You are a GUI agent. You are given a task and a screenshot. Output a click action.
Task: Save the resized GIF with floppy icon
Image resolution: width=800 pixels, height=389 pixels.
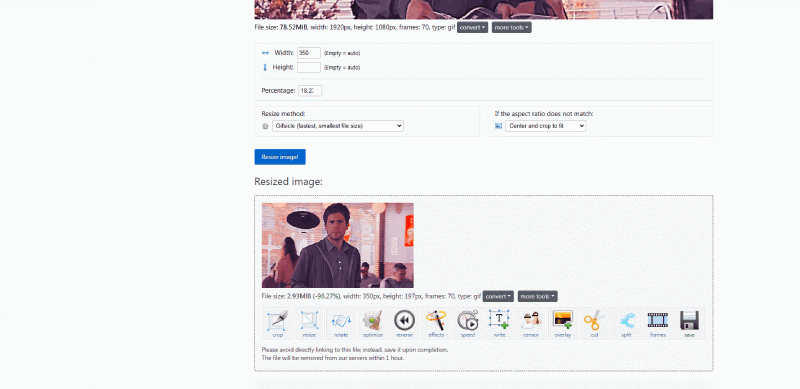click(x=689, y=324)
